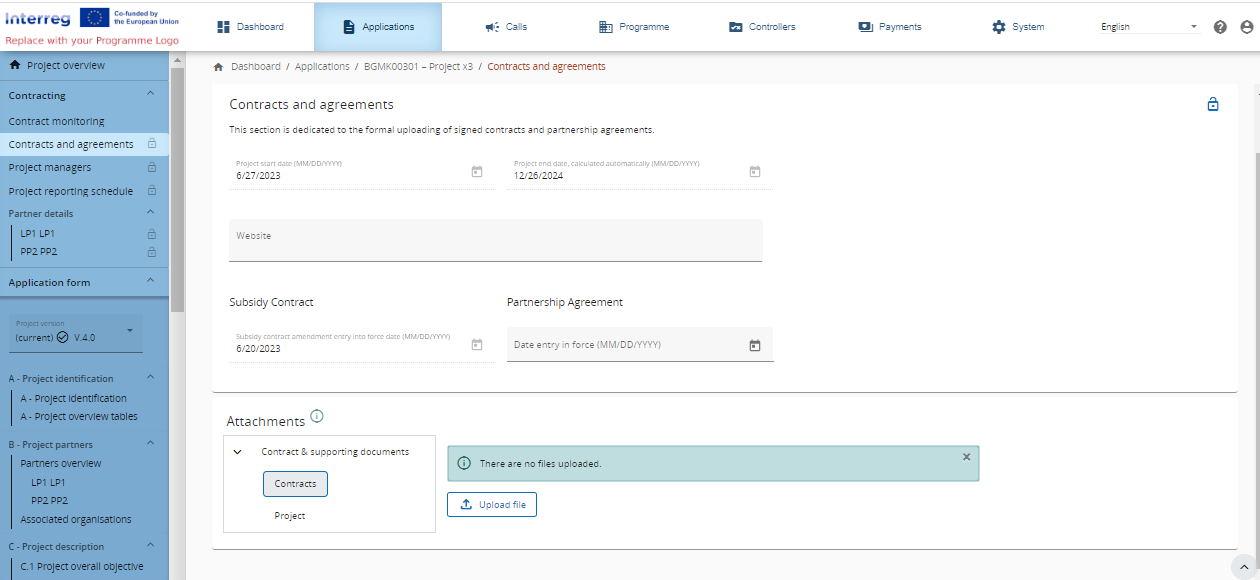
Task: Dismiss the no files uploaded notice
Action: point(966,457)
